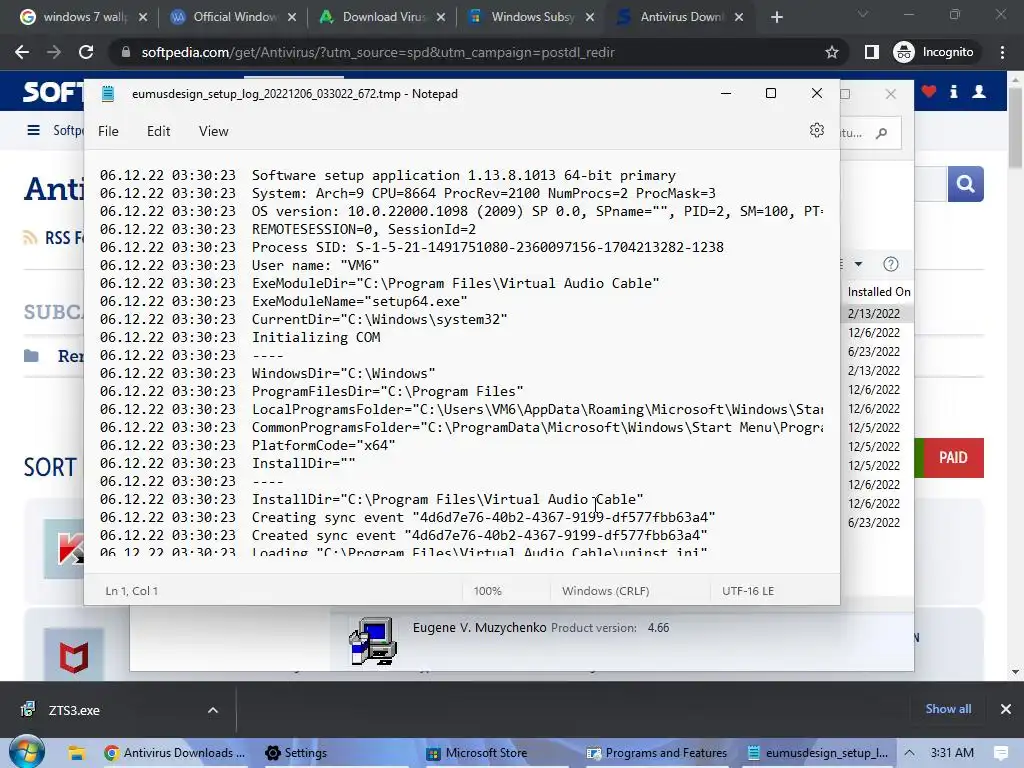The image size is (1024, 768).
Task: Switch to Antivirus Downloads Chrome taskbar item
Action: coord(175,753)
